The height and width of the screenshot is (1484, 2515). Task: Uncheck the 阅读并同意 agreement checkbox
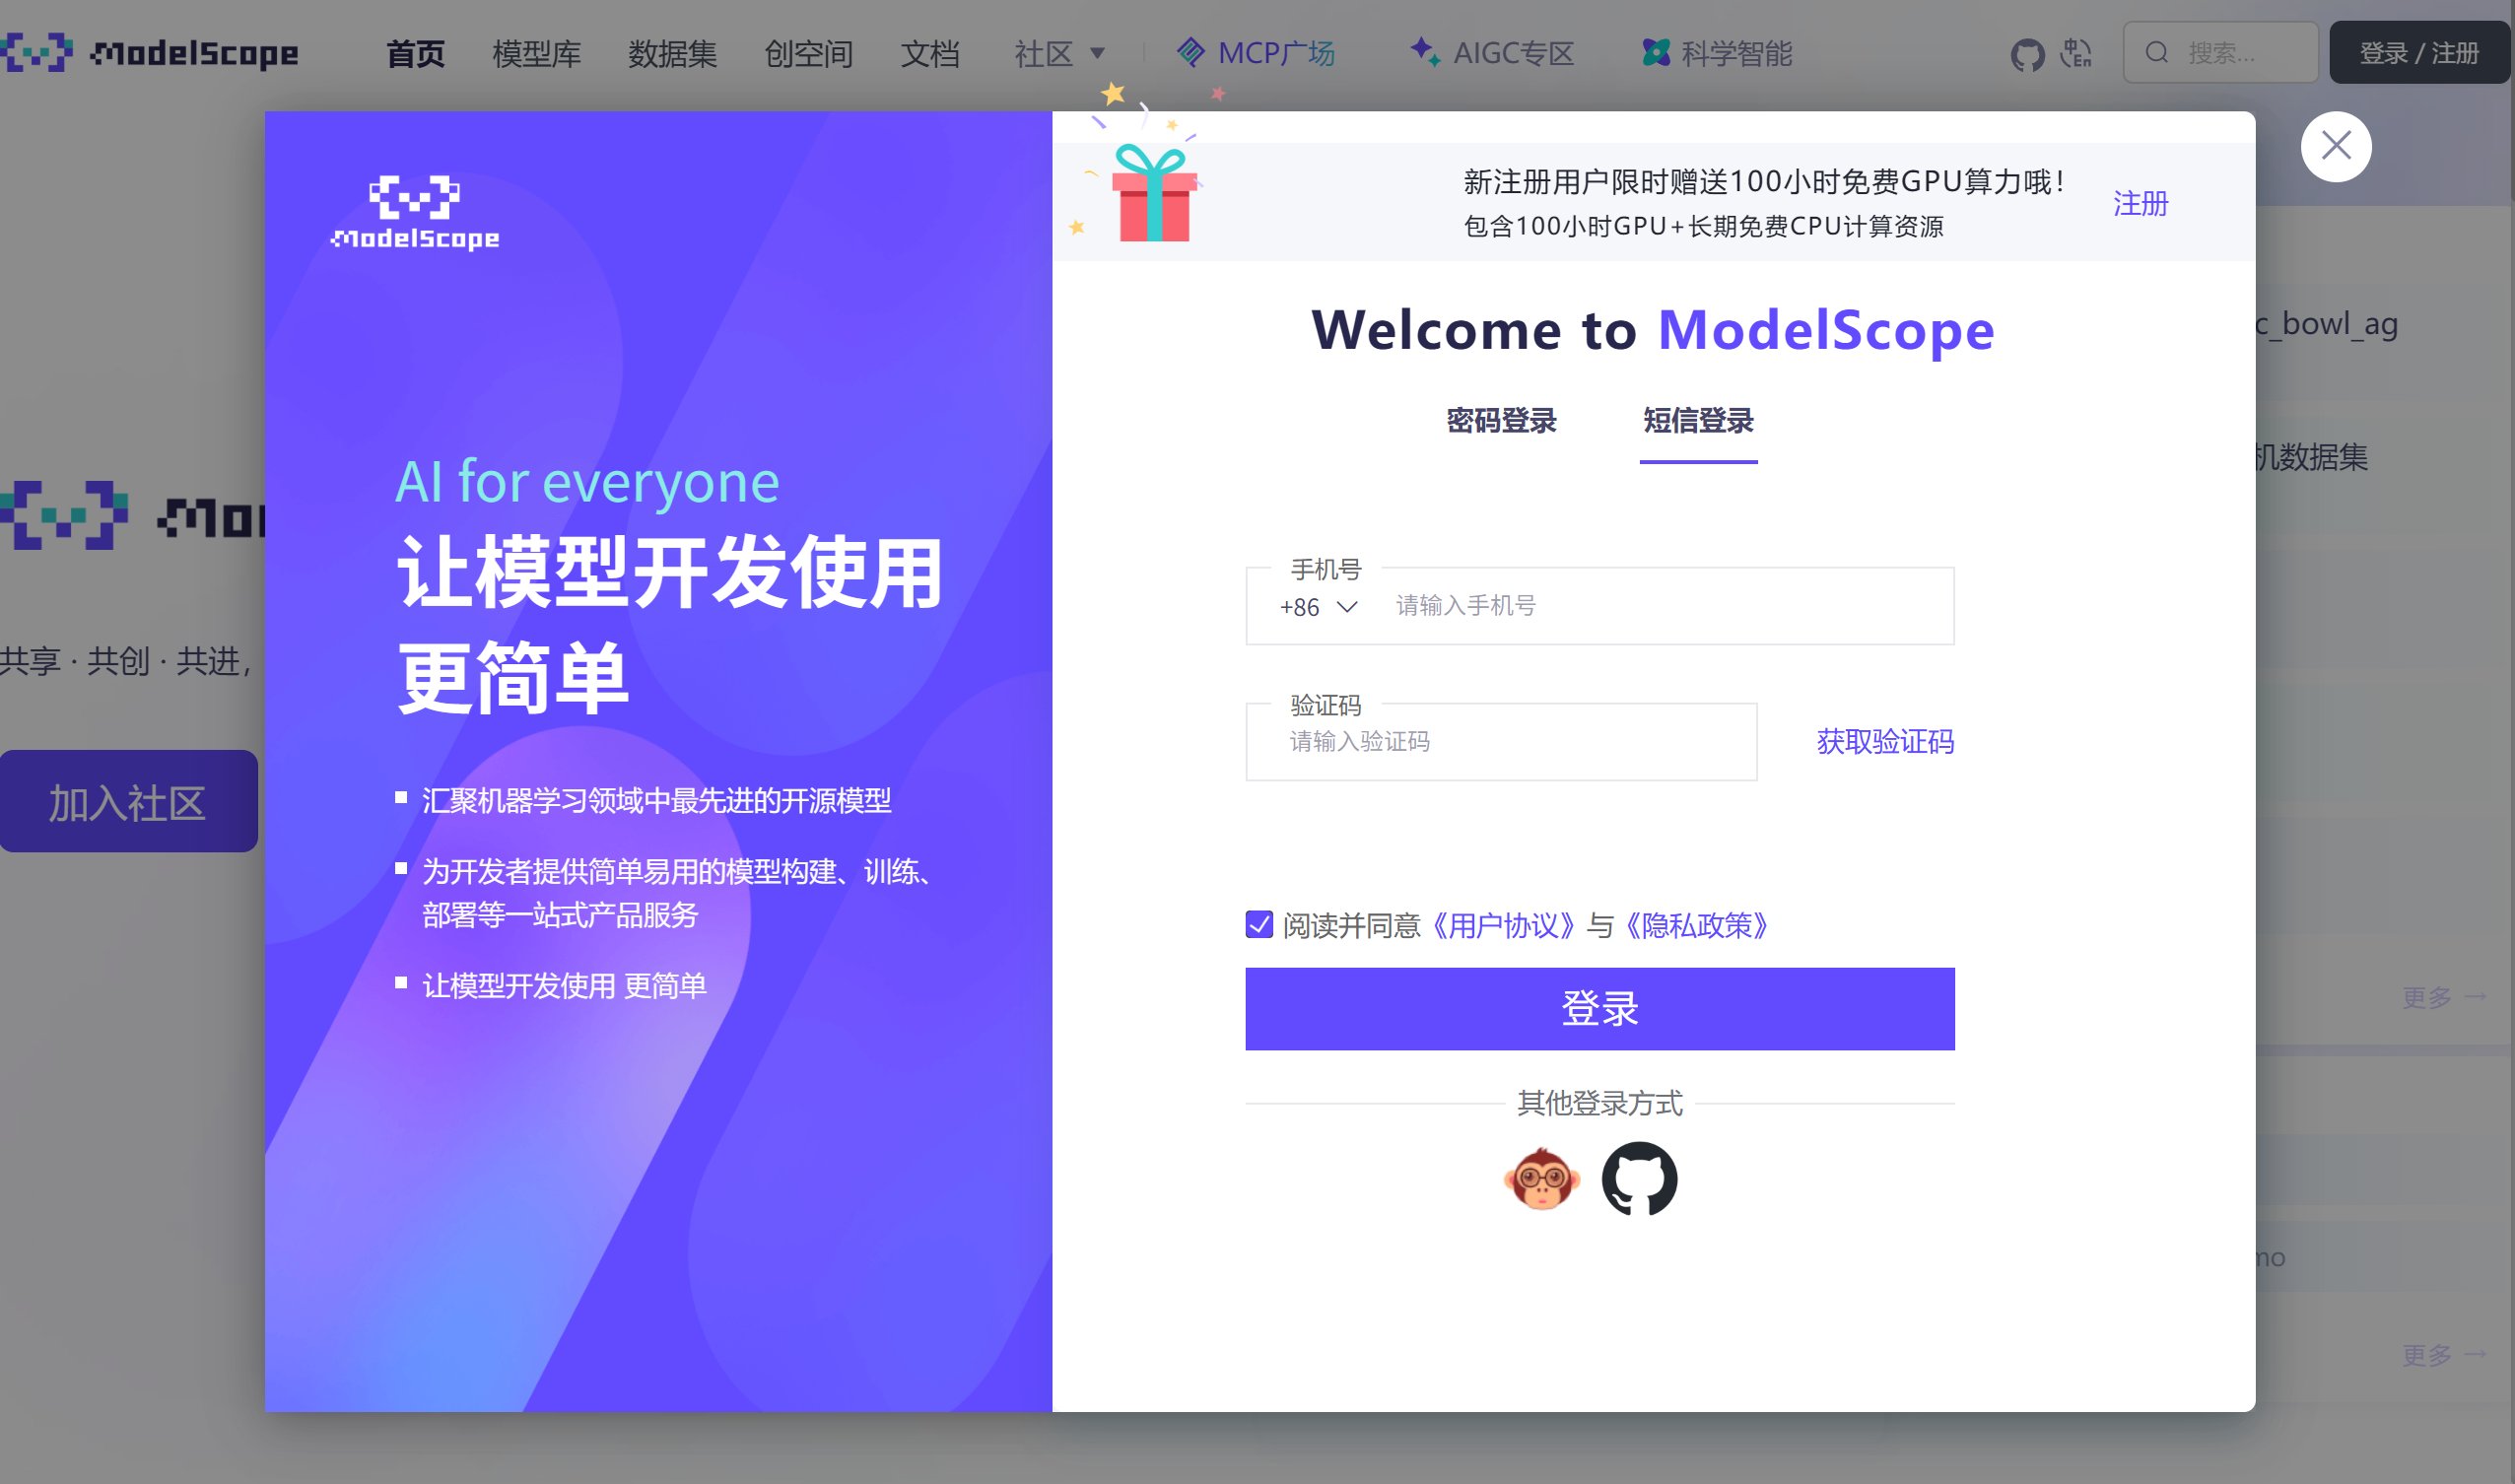click(1259, 925)
